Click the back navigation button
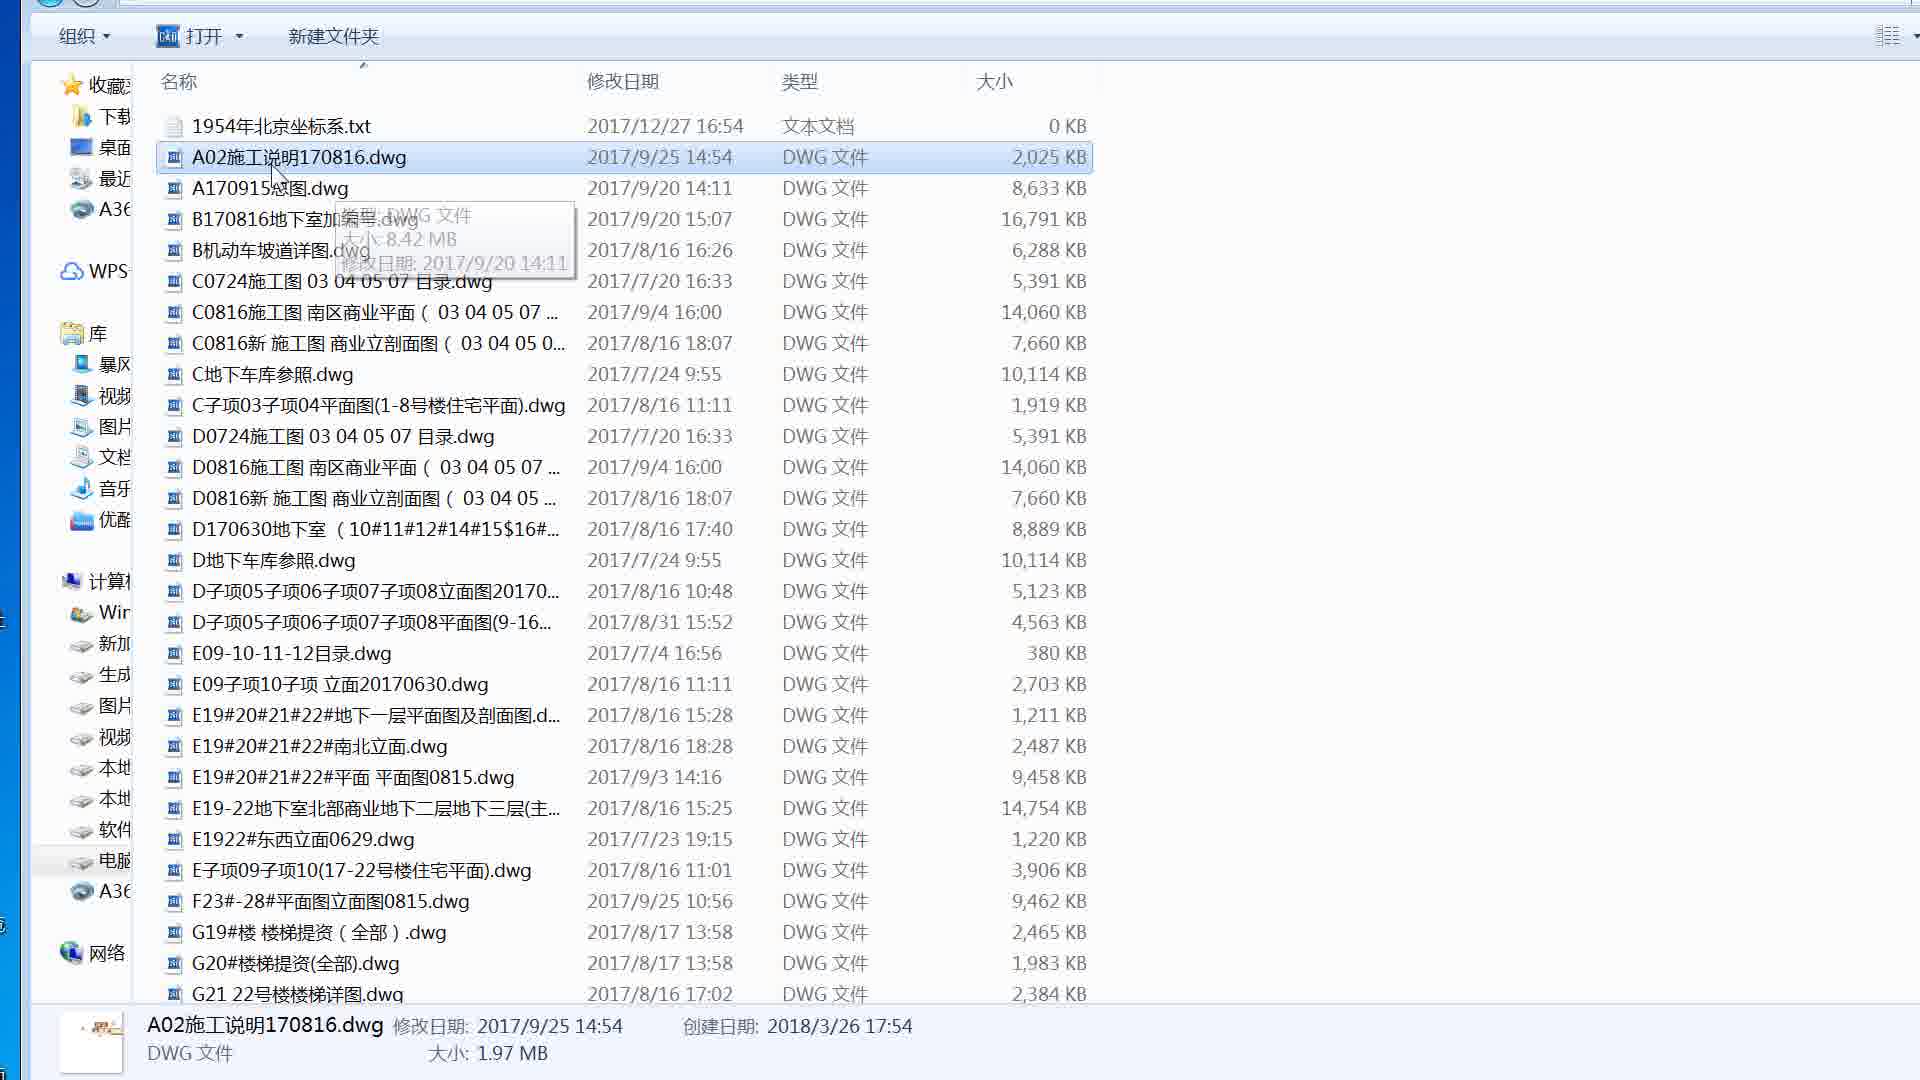 tap(47, 4)
